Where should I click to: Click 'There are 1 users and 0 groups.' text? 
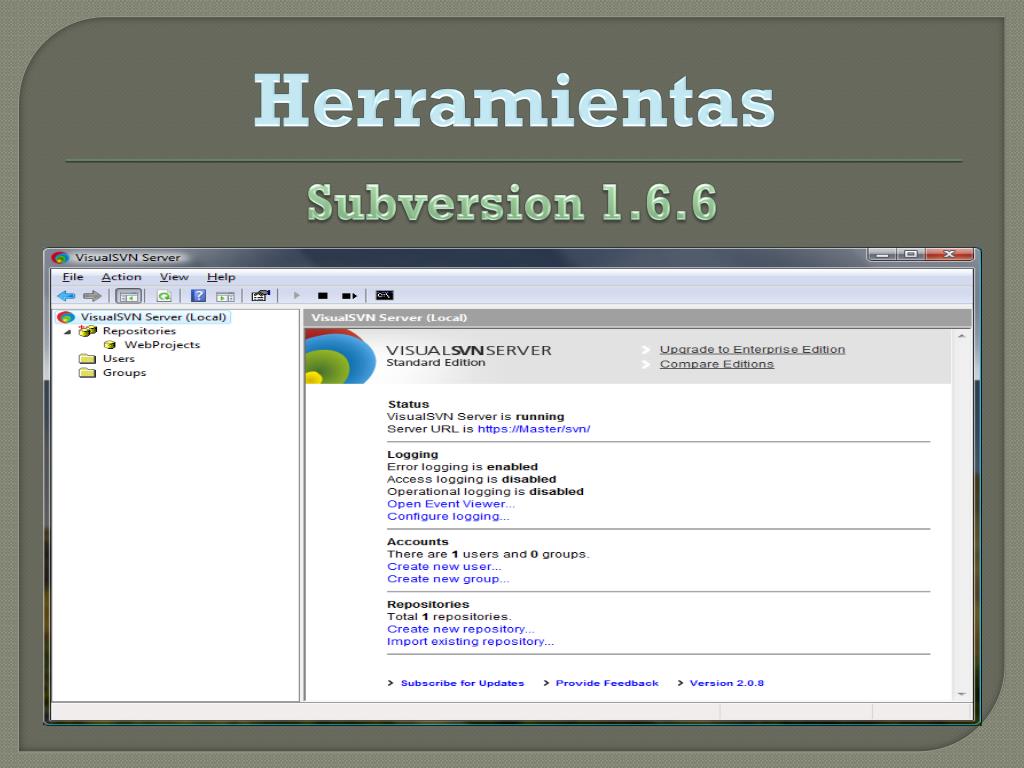pyautogui.click(x=488, y=554)
